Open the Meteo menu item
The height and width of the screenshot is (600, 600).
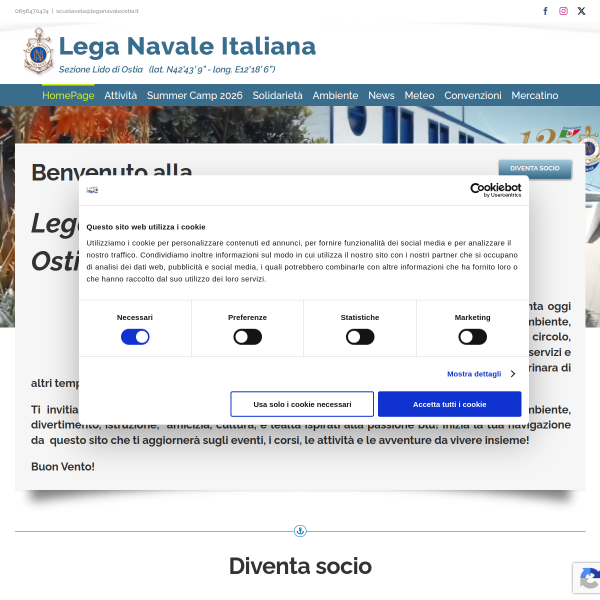[x=419, y=95]
